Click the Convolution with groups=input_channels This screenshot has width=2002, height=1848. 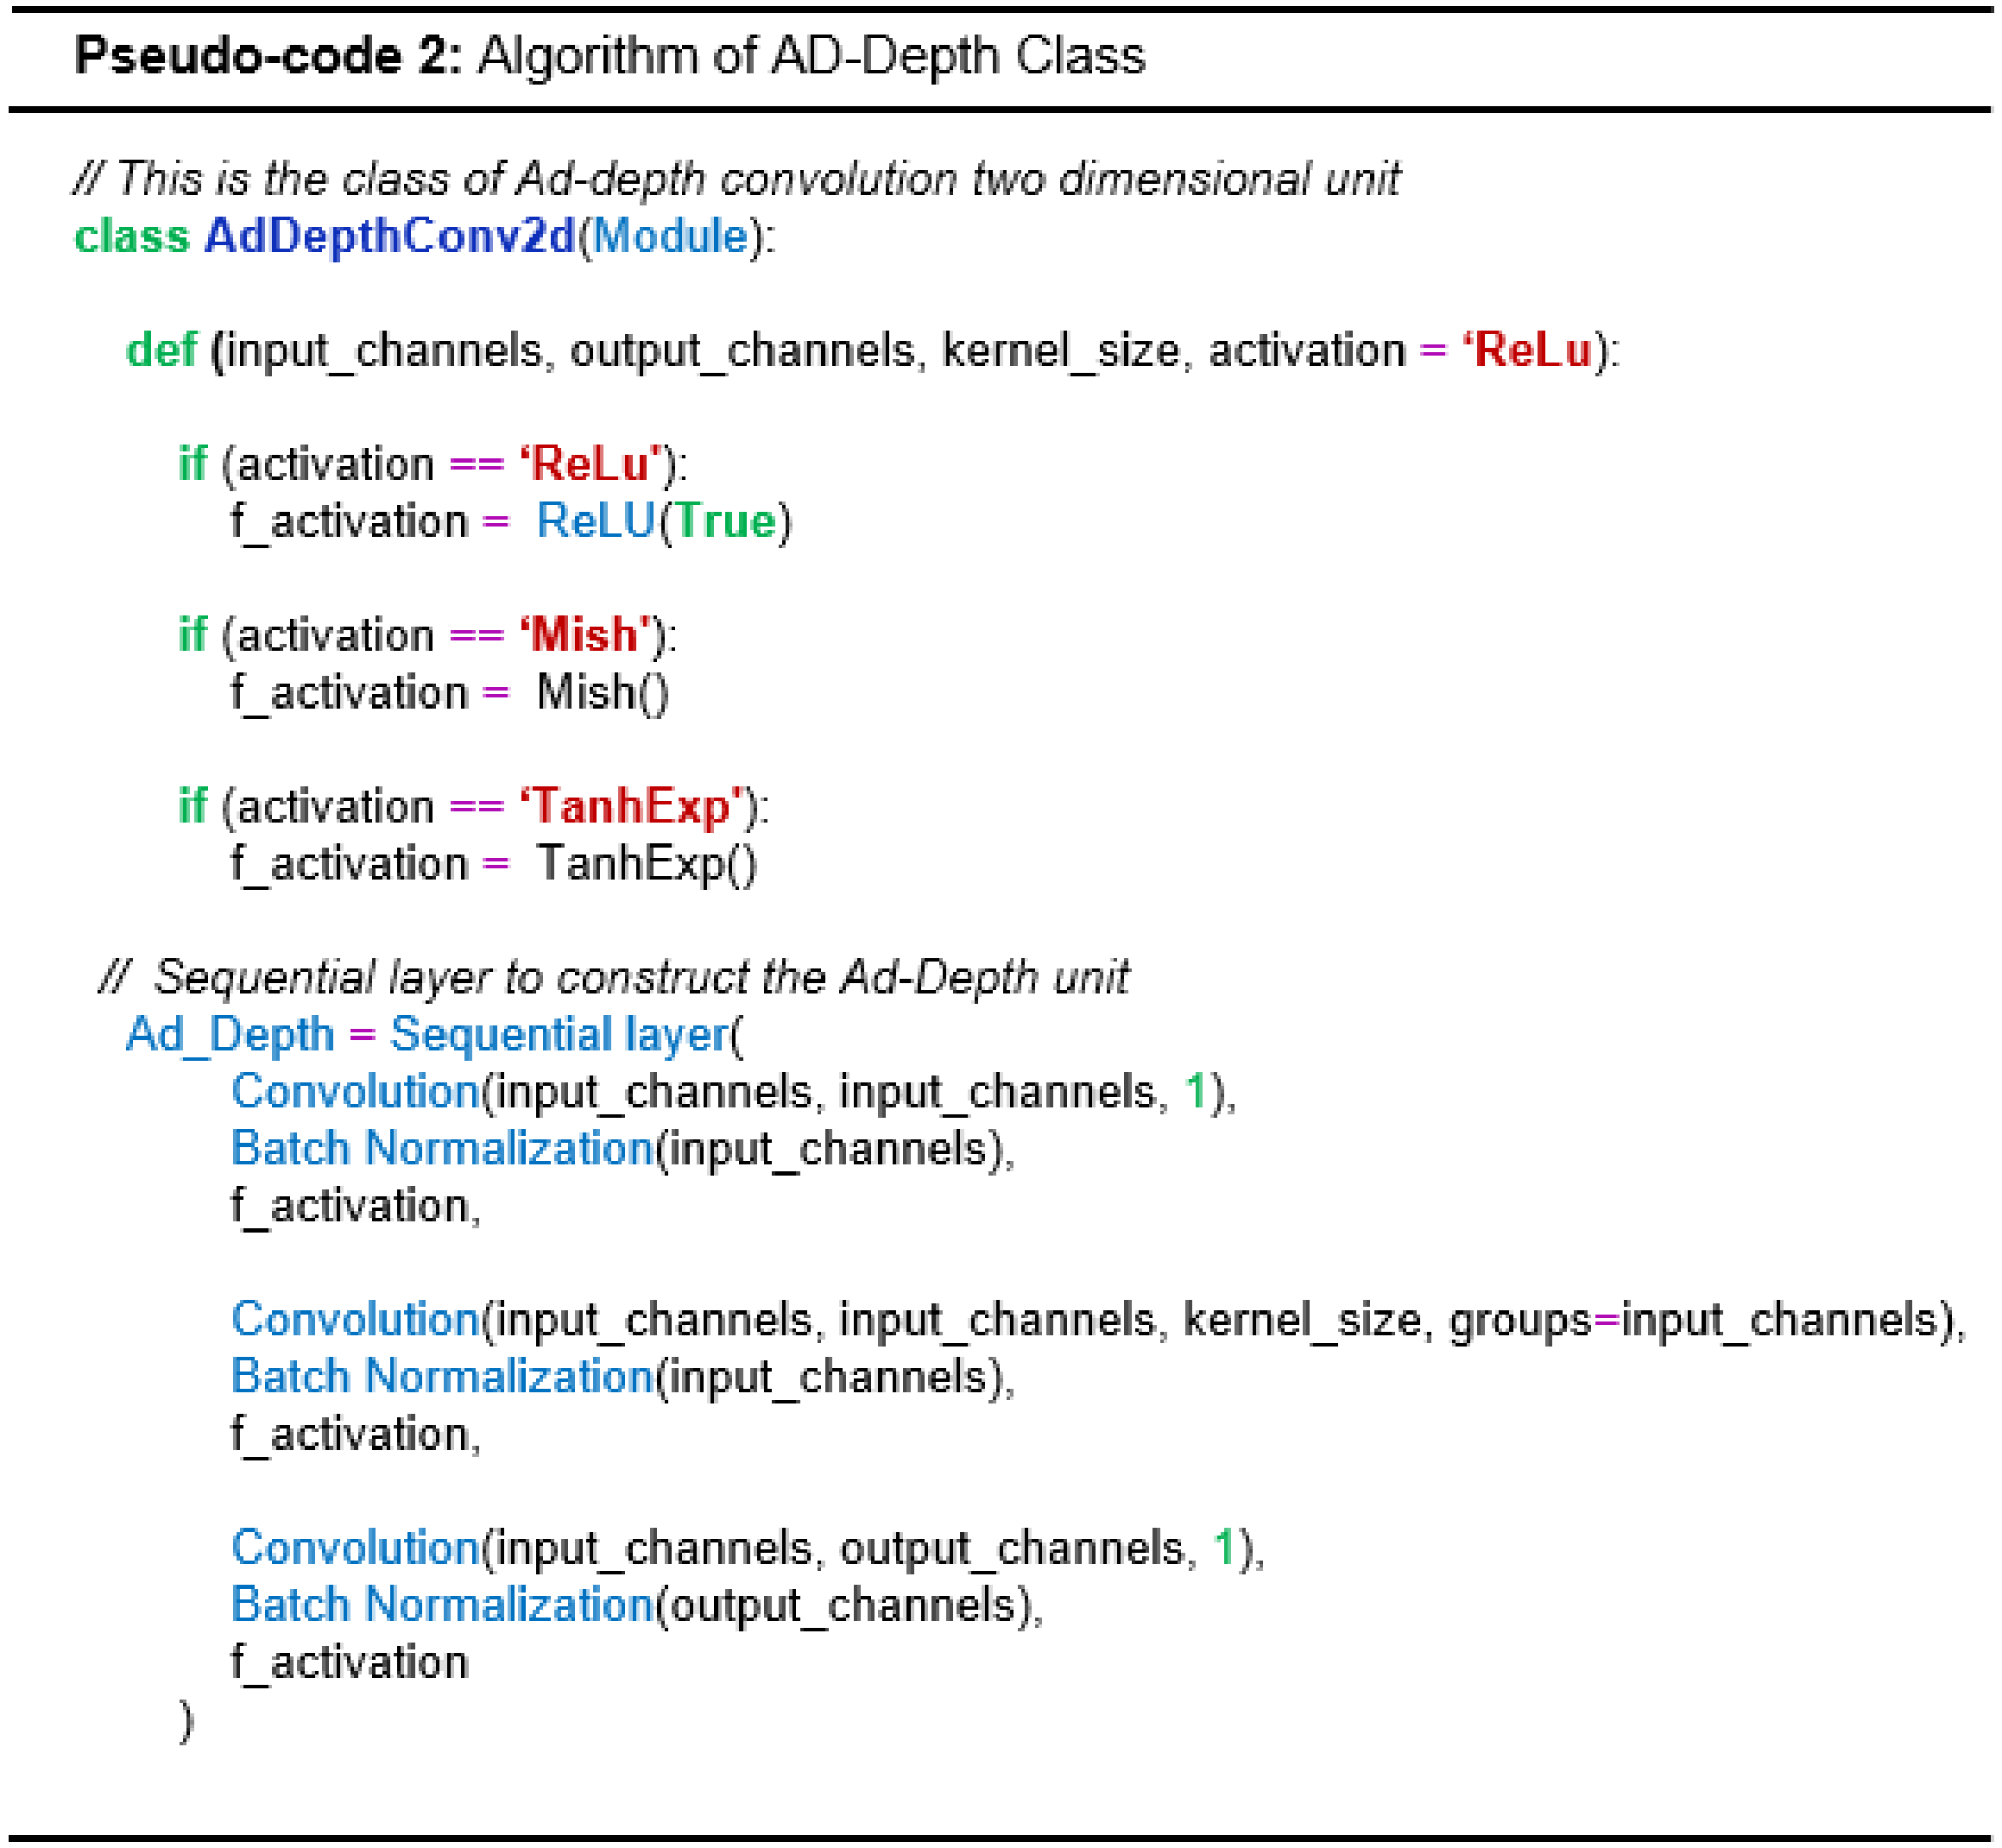point(355,1320)
